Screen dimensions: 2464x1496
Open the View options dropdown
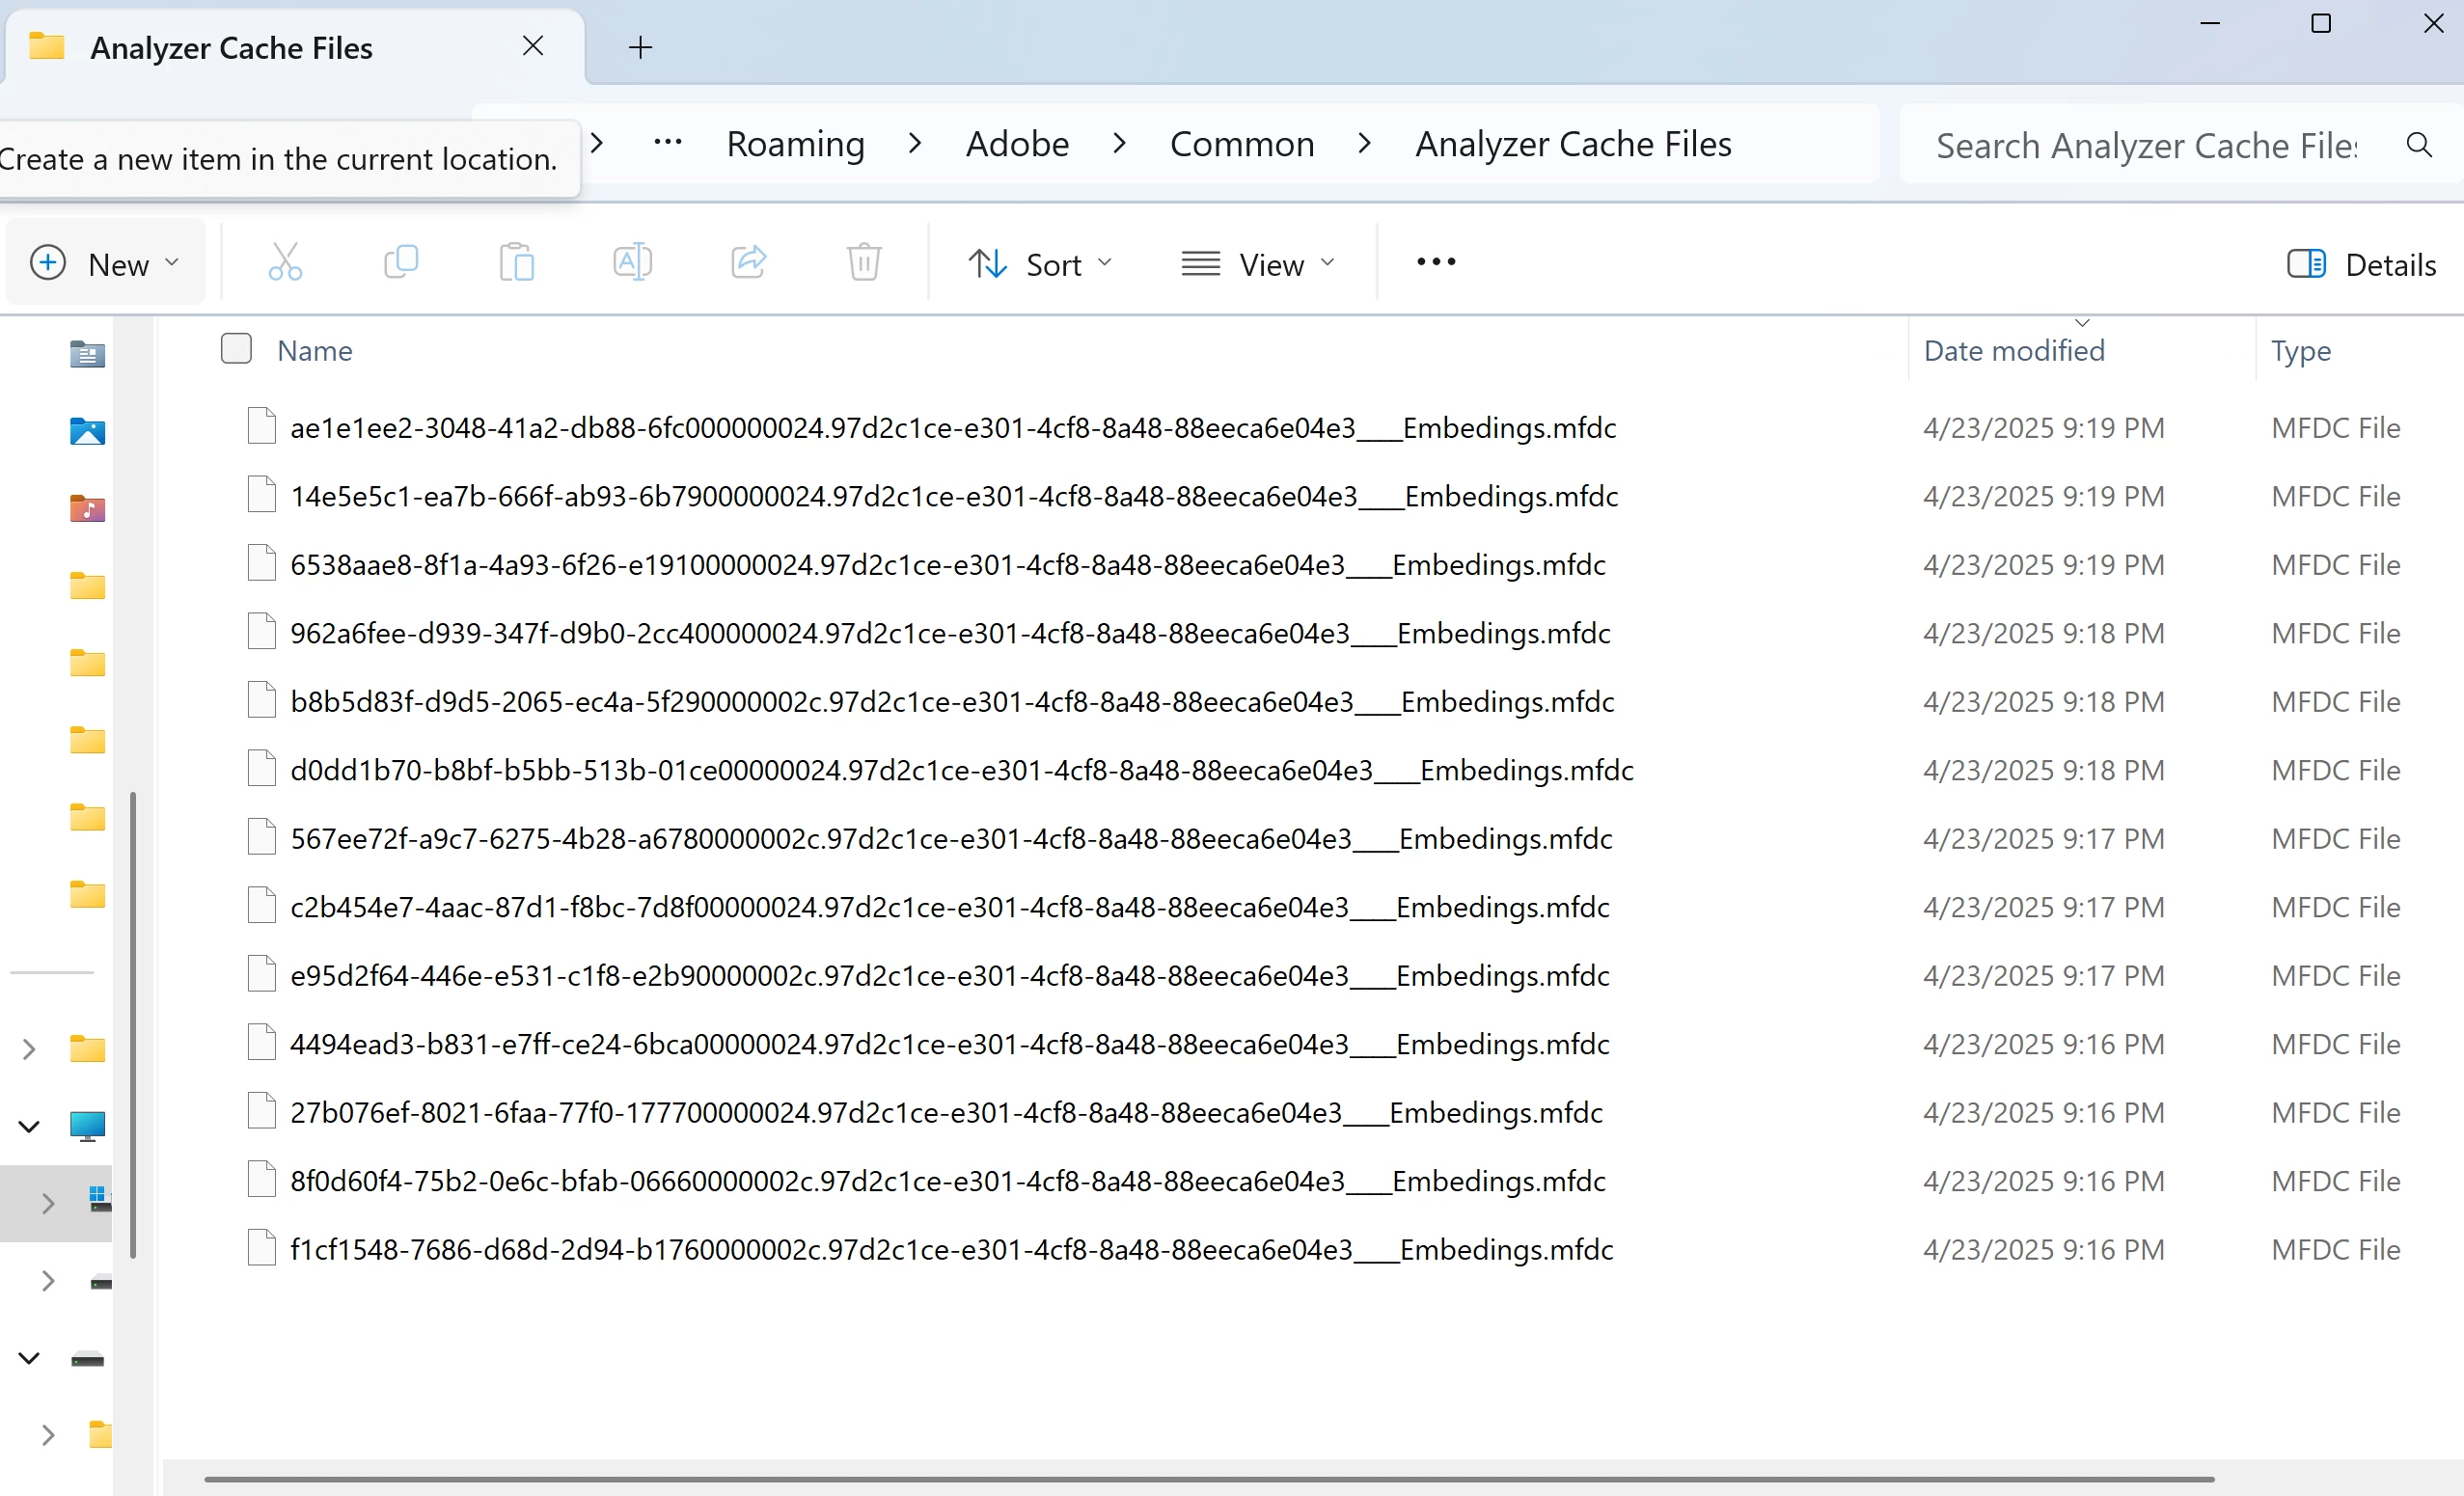coord(1257,264)
